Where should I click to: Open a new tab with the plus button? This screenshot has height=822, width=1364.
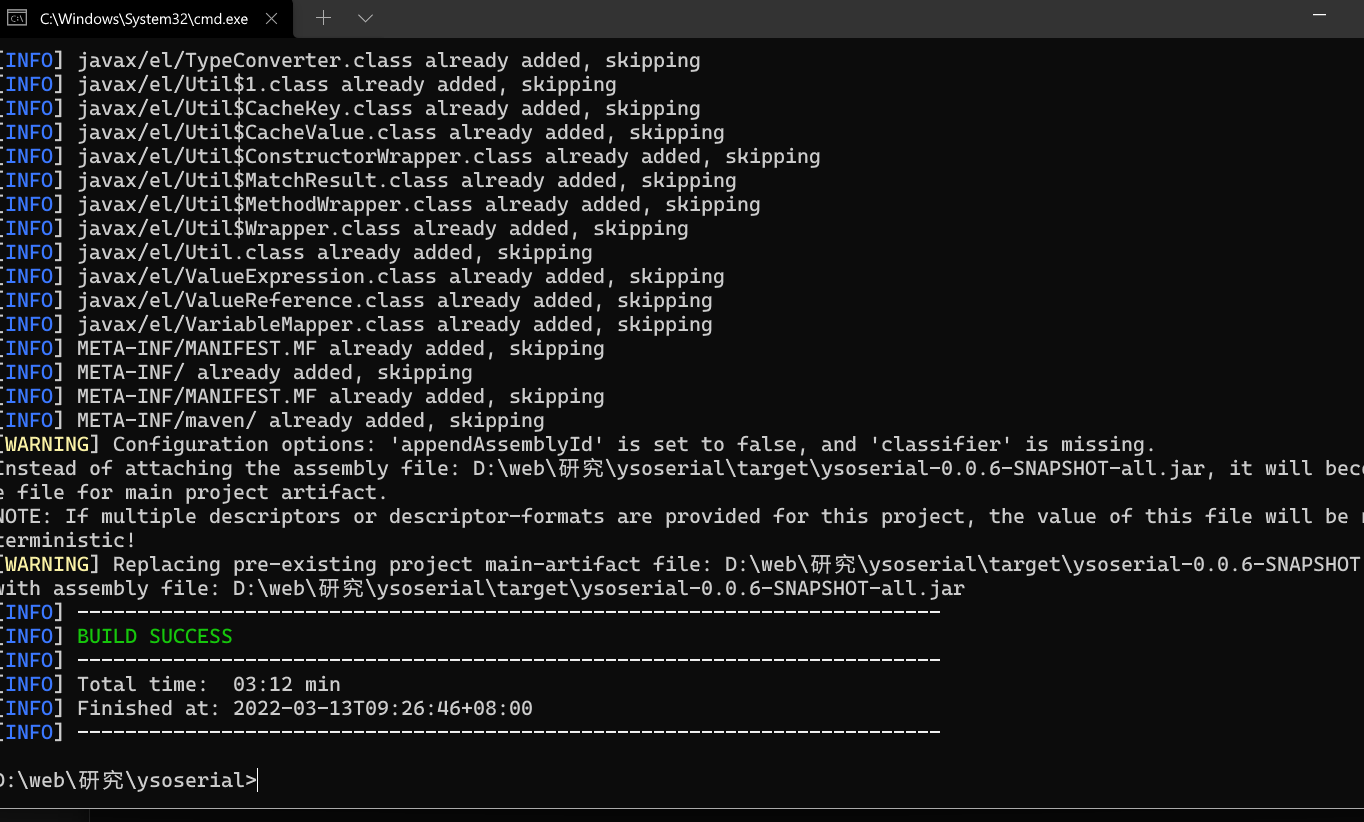click(323, 18)
